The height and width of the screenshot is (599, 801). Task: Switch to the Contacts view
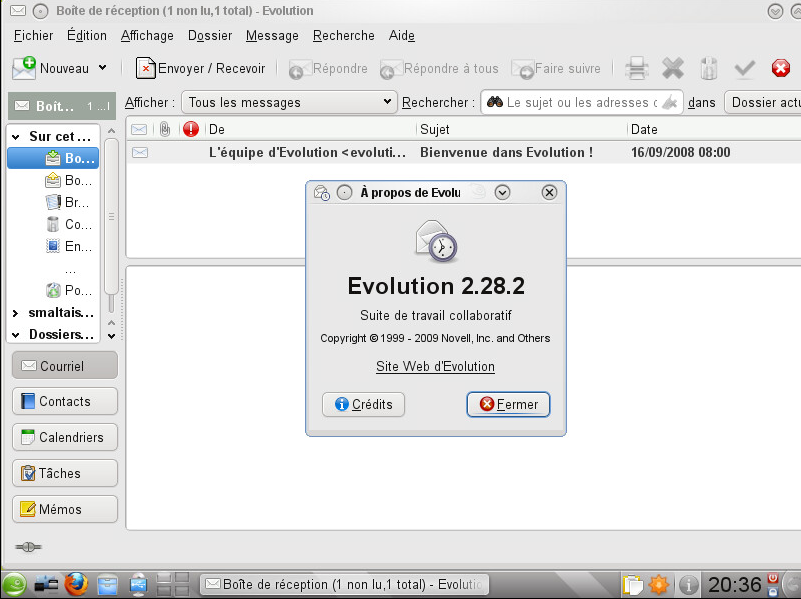(64, 401)
